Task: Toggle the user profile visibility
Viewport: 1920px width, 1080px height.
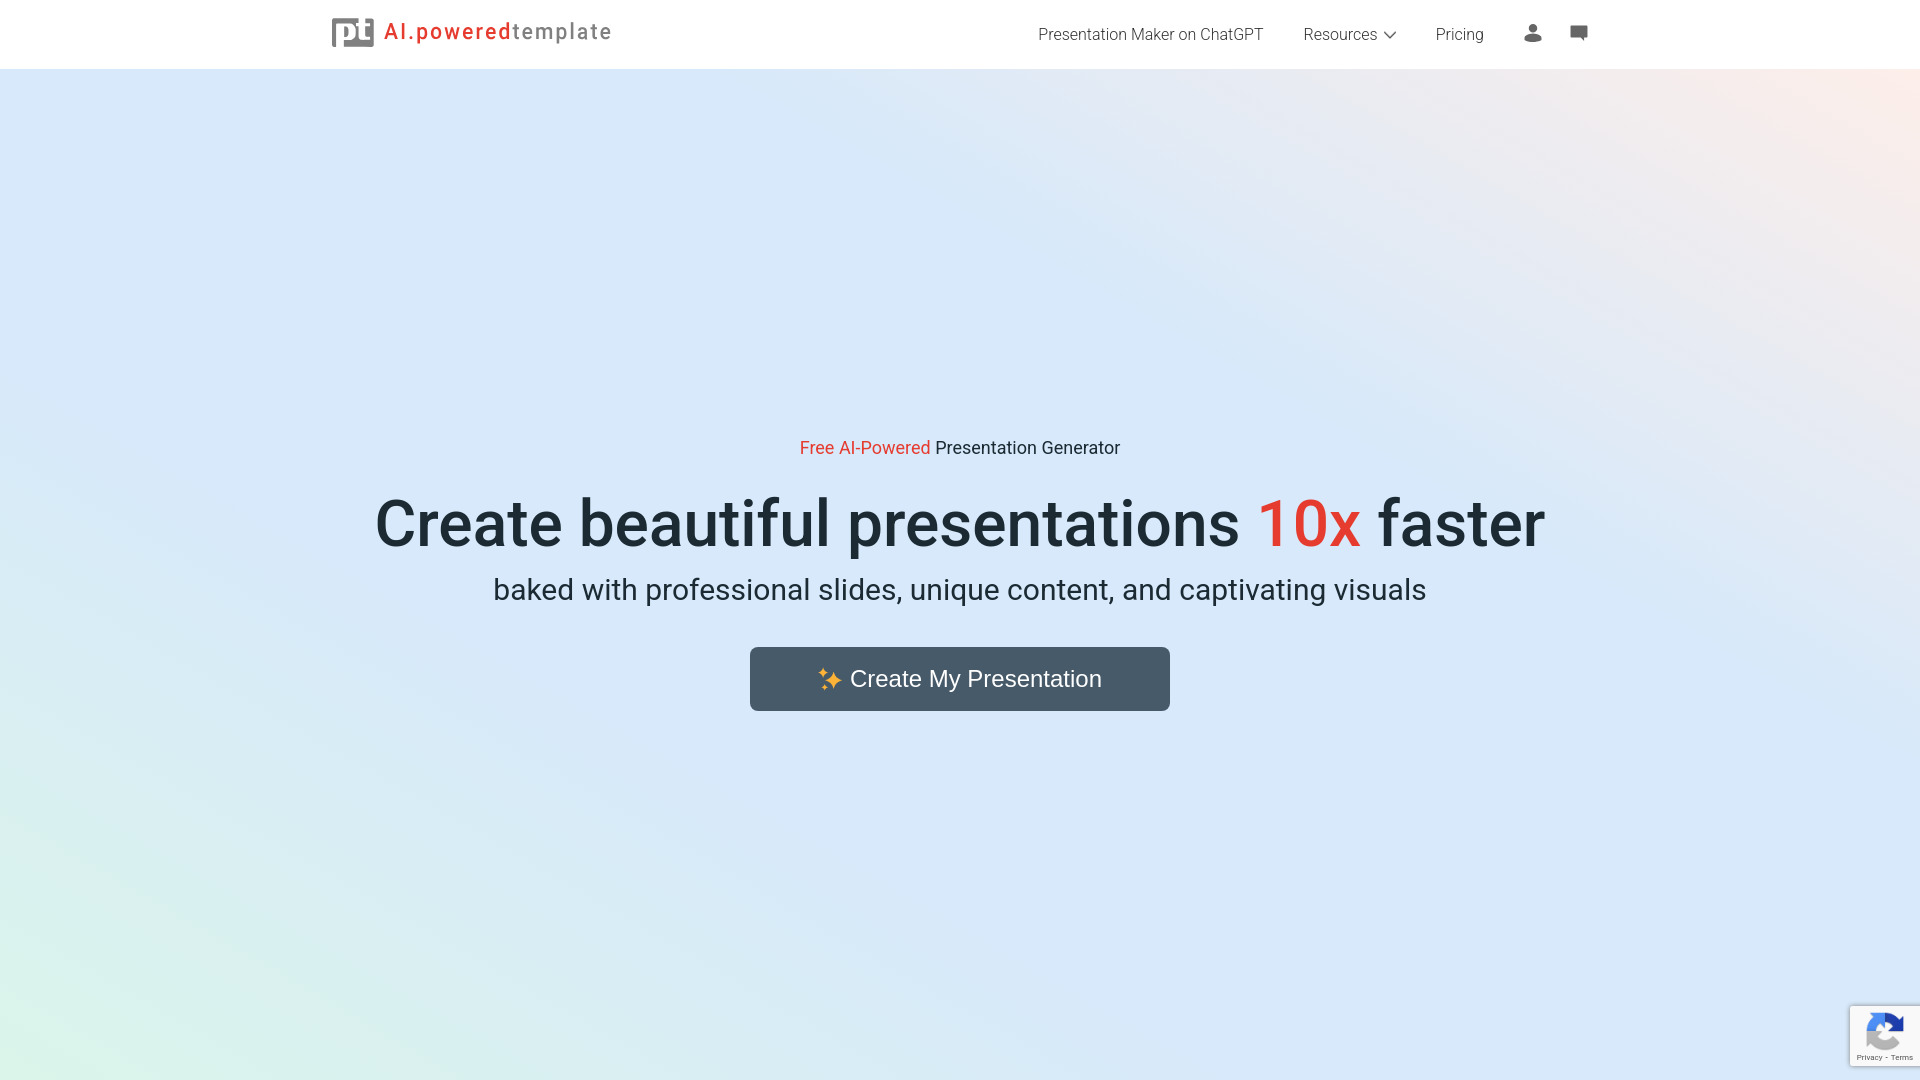Action: (x=1532, y=32)
